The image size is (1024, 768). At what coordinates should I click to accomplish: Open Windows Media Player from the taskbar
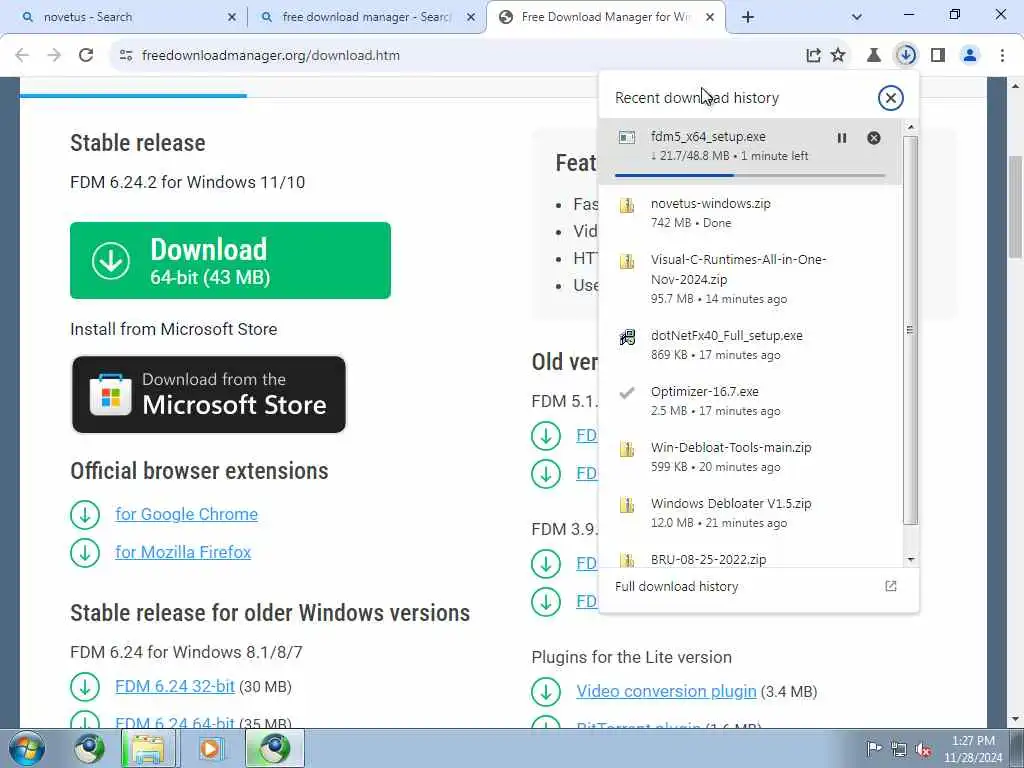210,748
